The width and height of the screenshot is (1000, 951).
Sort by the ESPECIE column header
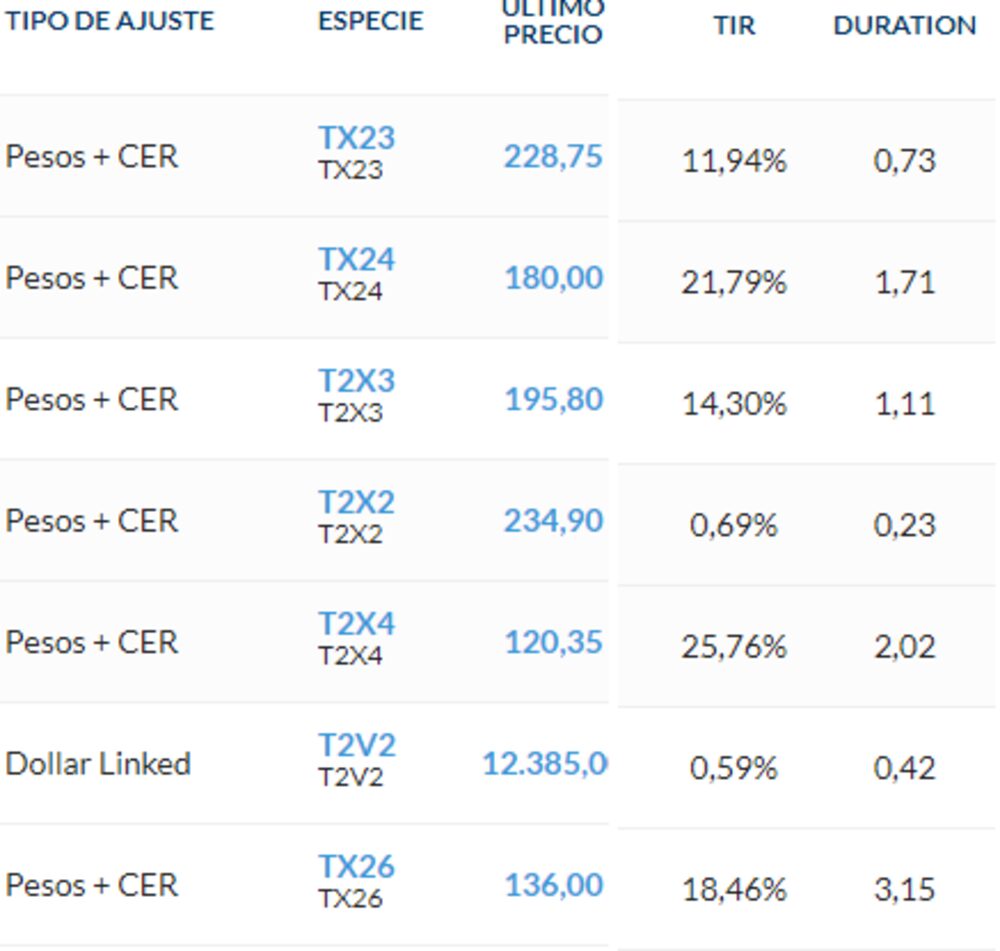point(370,22)
